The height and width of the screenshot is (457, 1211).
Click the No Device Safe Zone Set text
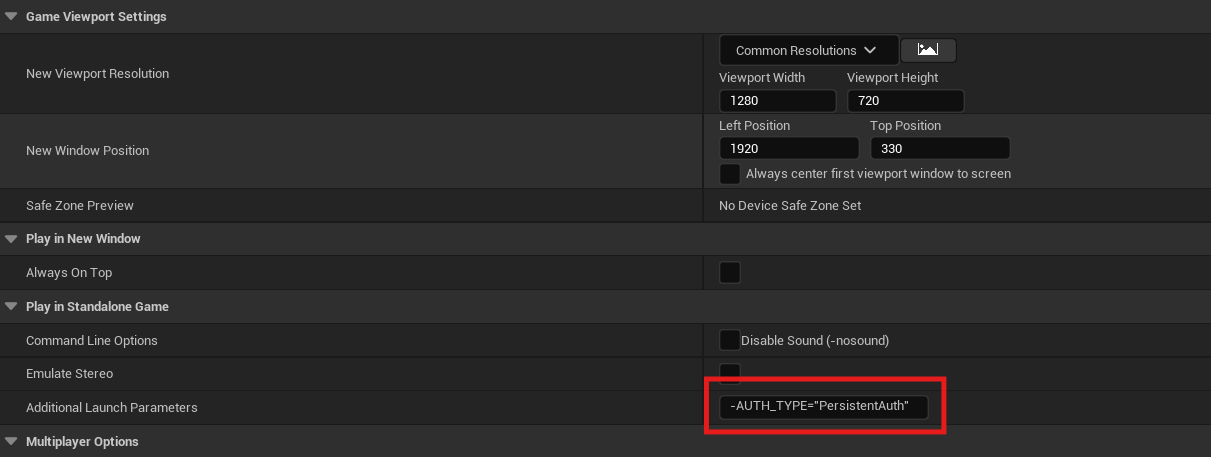pos(789,206)
